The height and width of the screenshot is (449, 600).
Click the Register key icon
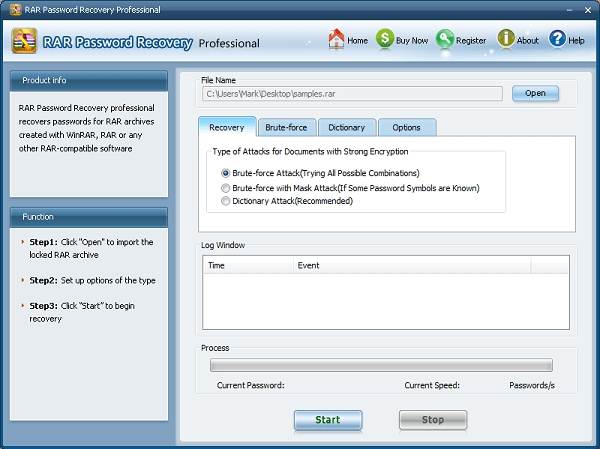(x=445, y=39)
